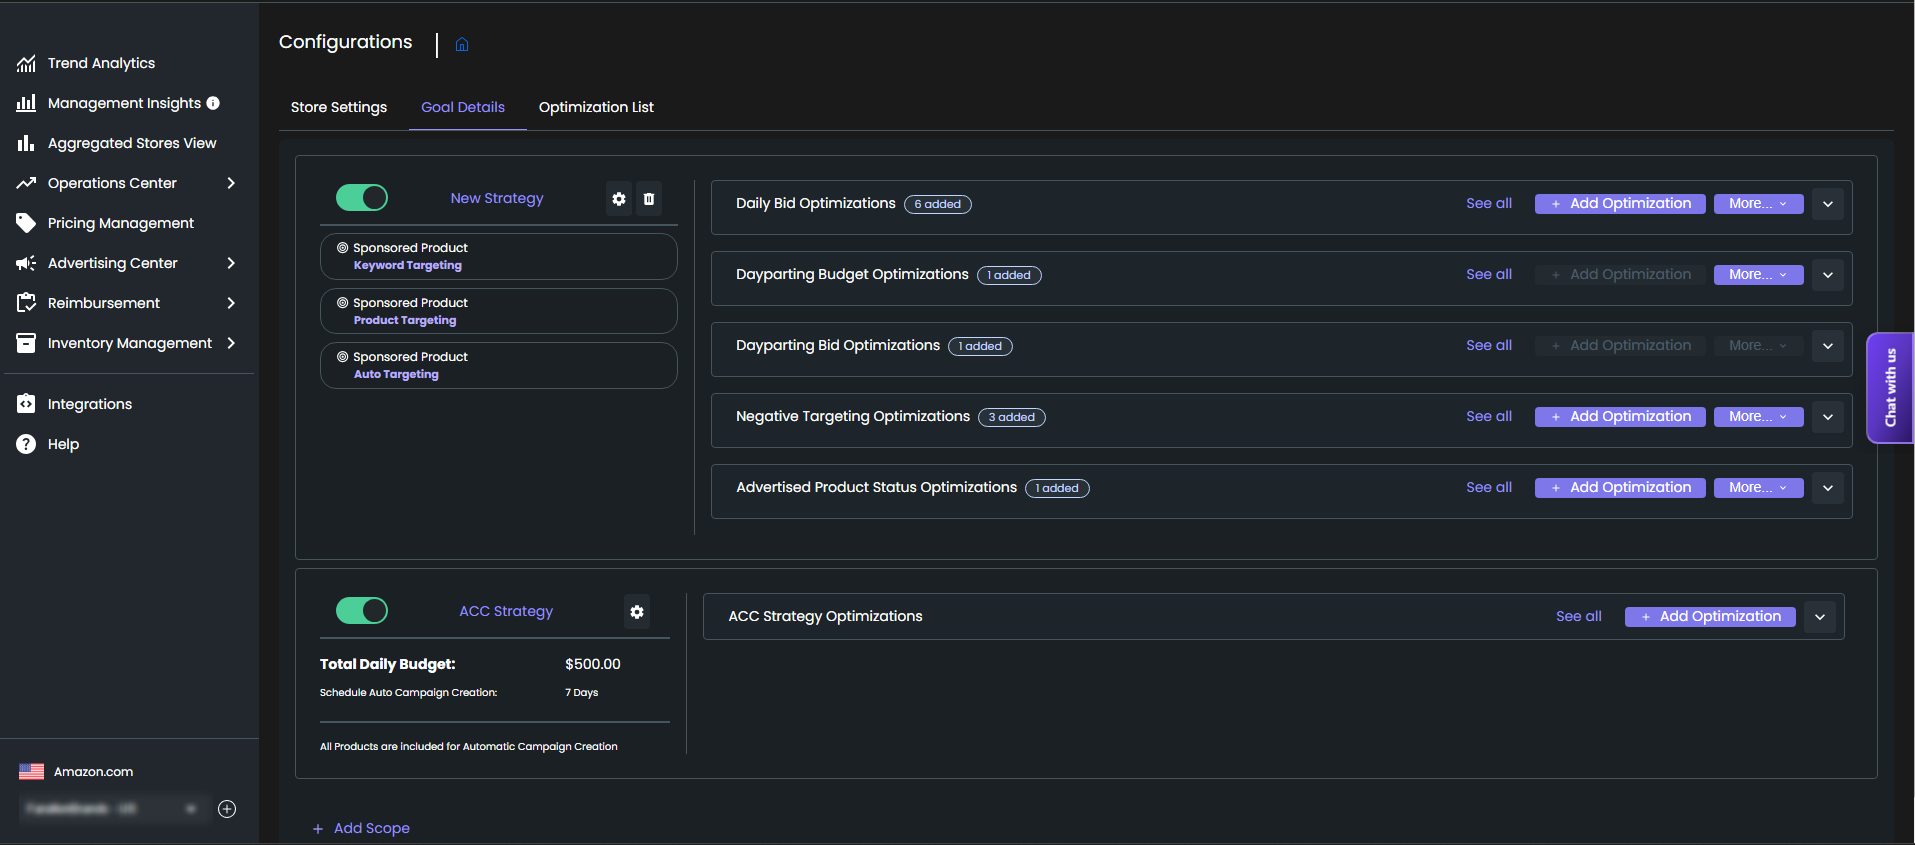Expand Advertising Center submenu
Screen dimensions: 1915x845
[231, 263]
